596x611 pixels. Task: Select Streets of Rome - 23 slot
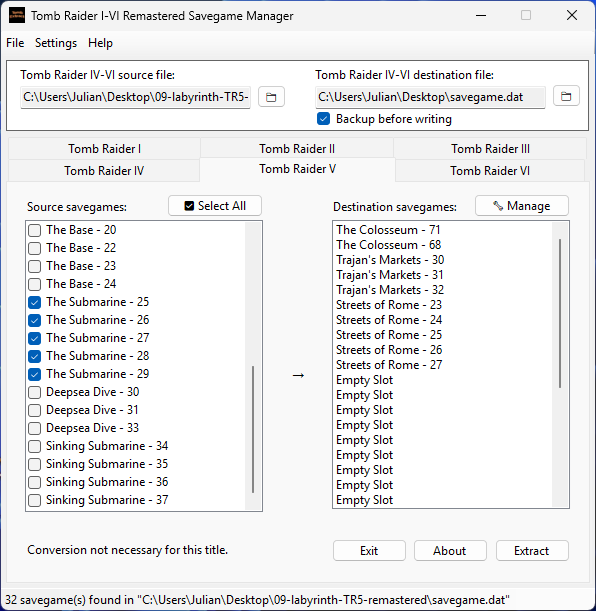(x=389, y=305)
